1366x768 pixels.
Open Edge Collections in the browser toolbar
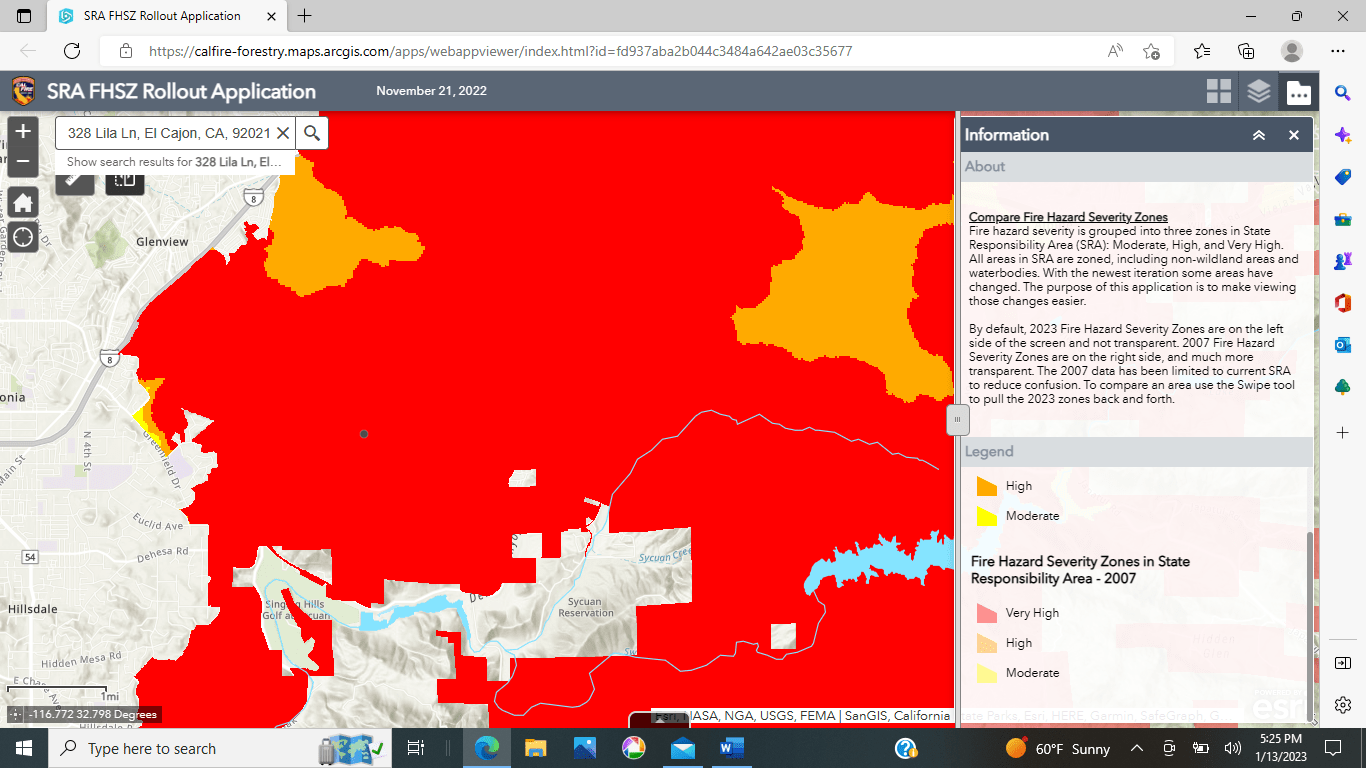pos(1246,51)
